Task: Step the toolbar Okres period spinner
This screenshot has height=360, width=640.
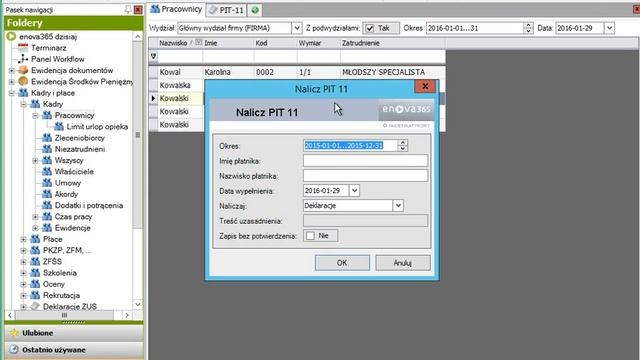Action: pos(528,28)
